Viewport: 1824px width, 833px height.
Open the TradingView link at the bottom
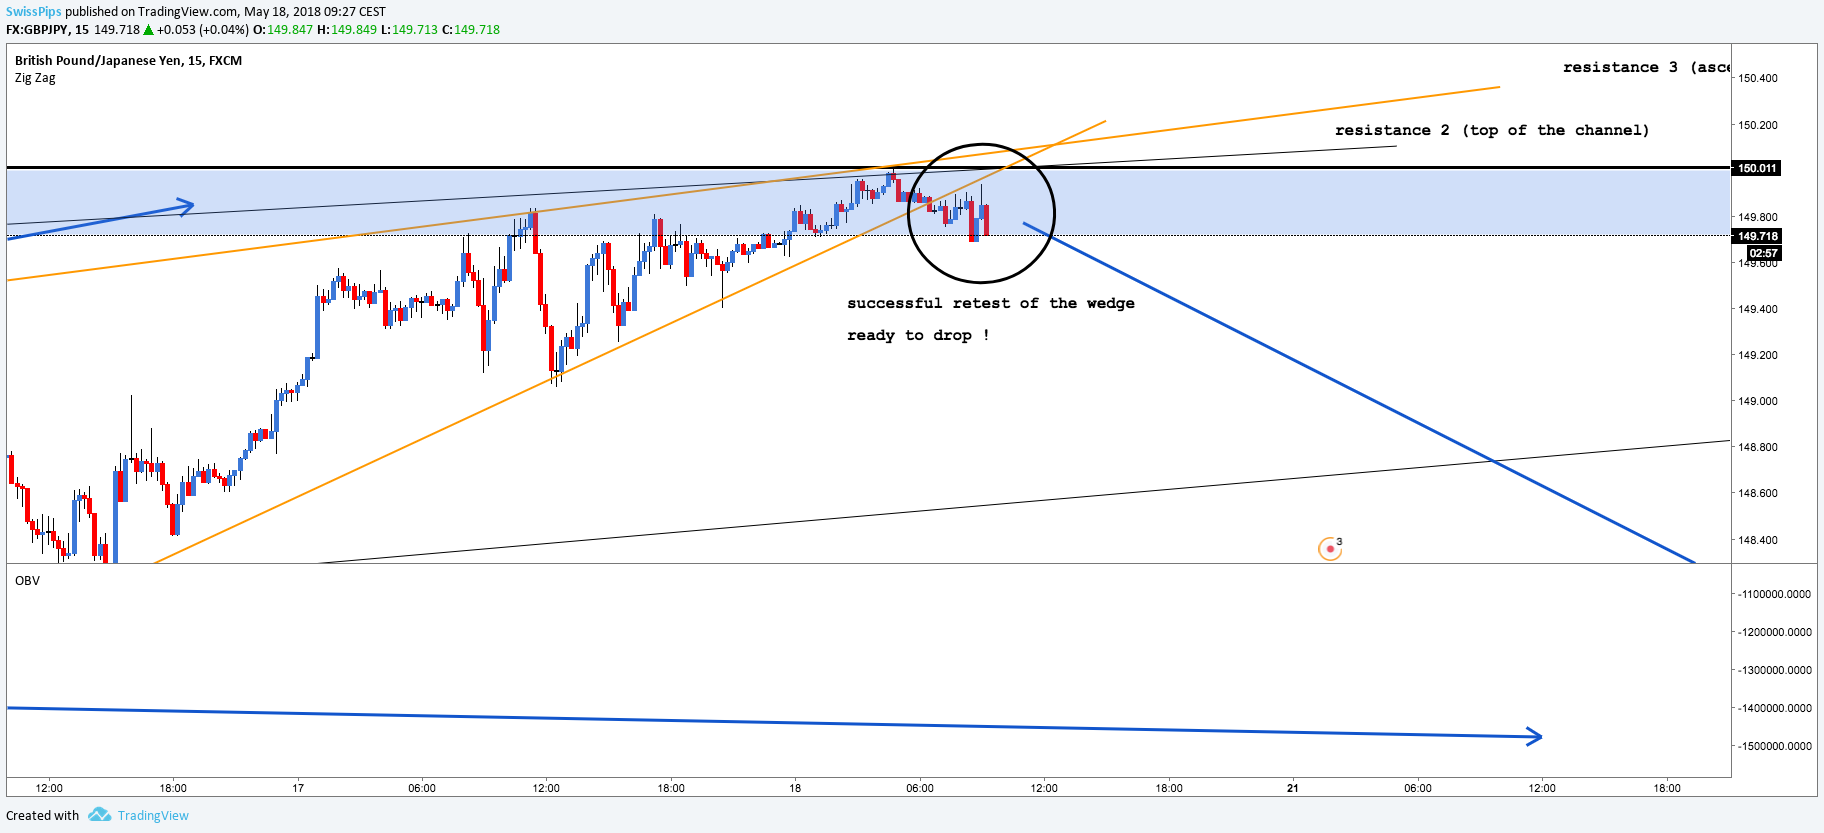153,816
